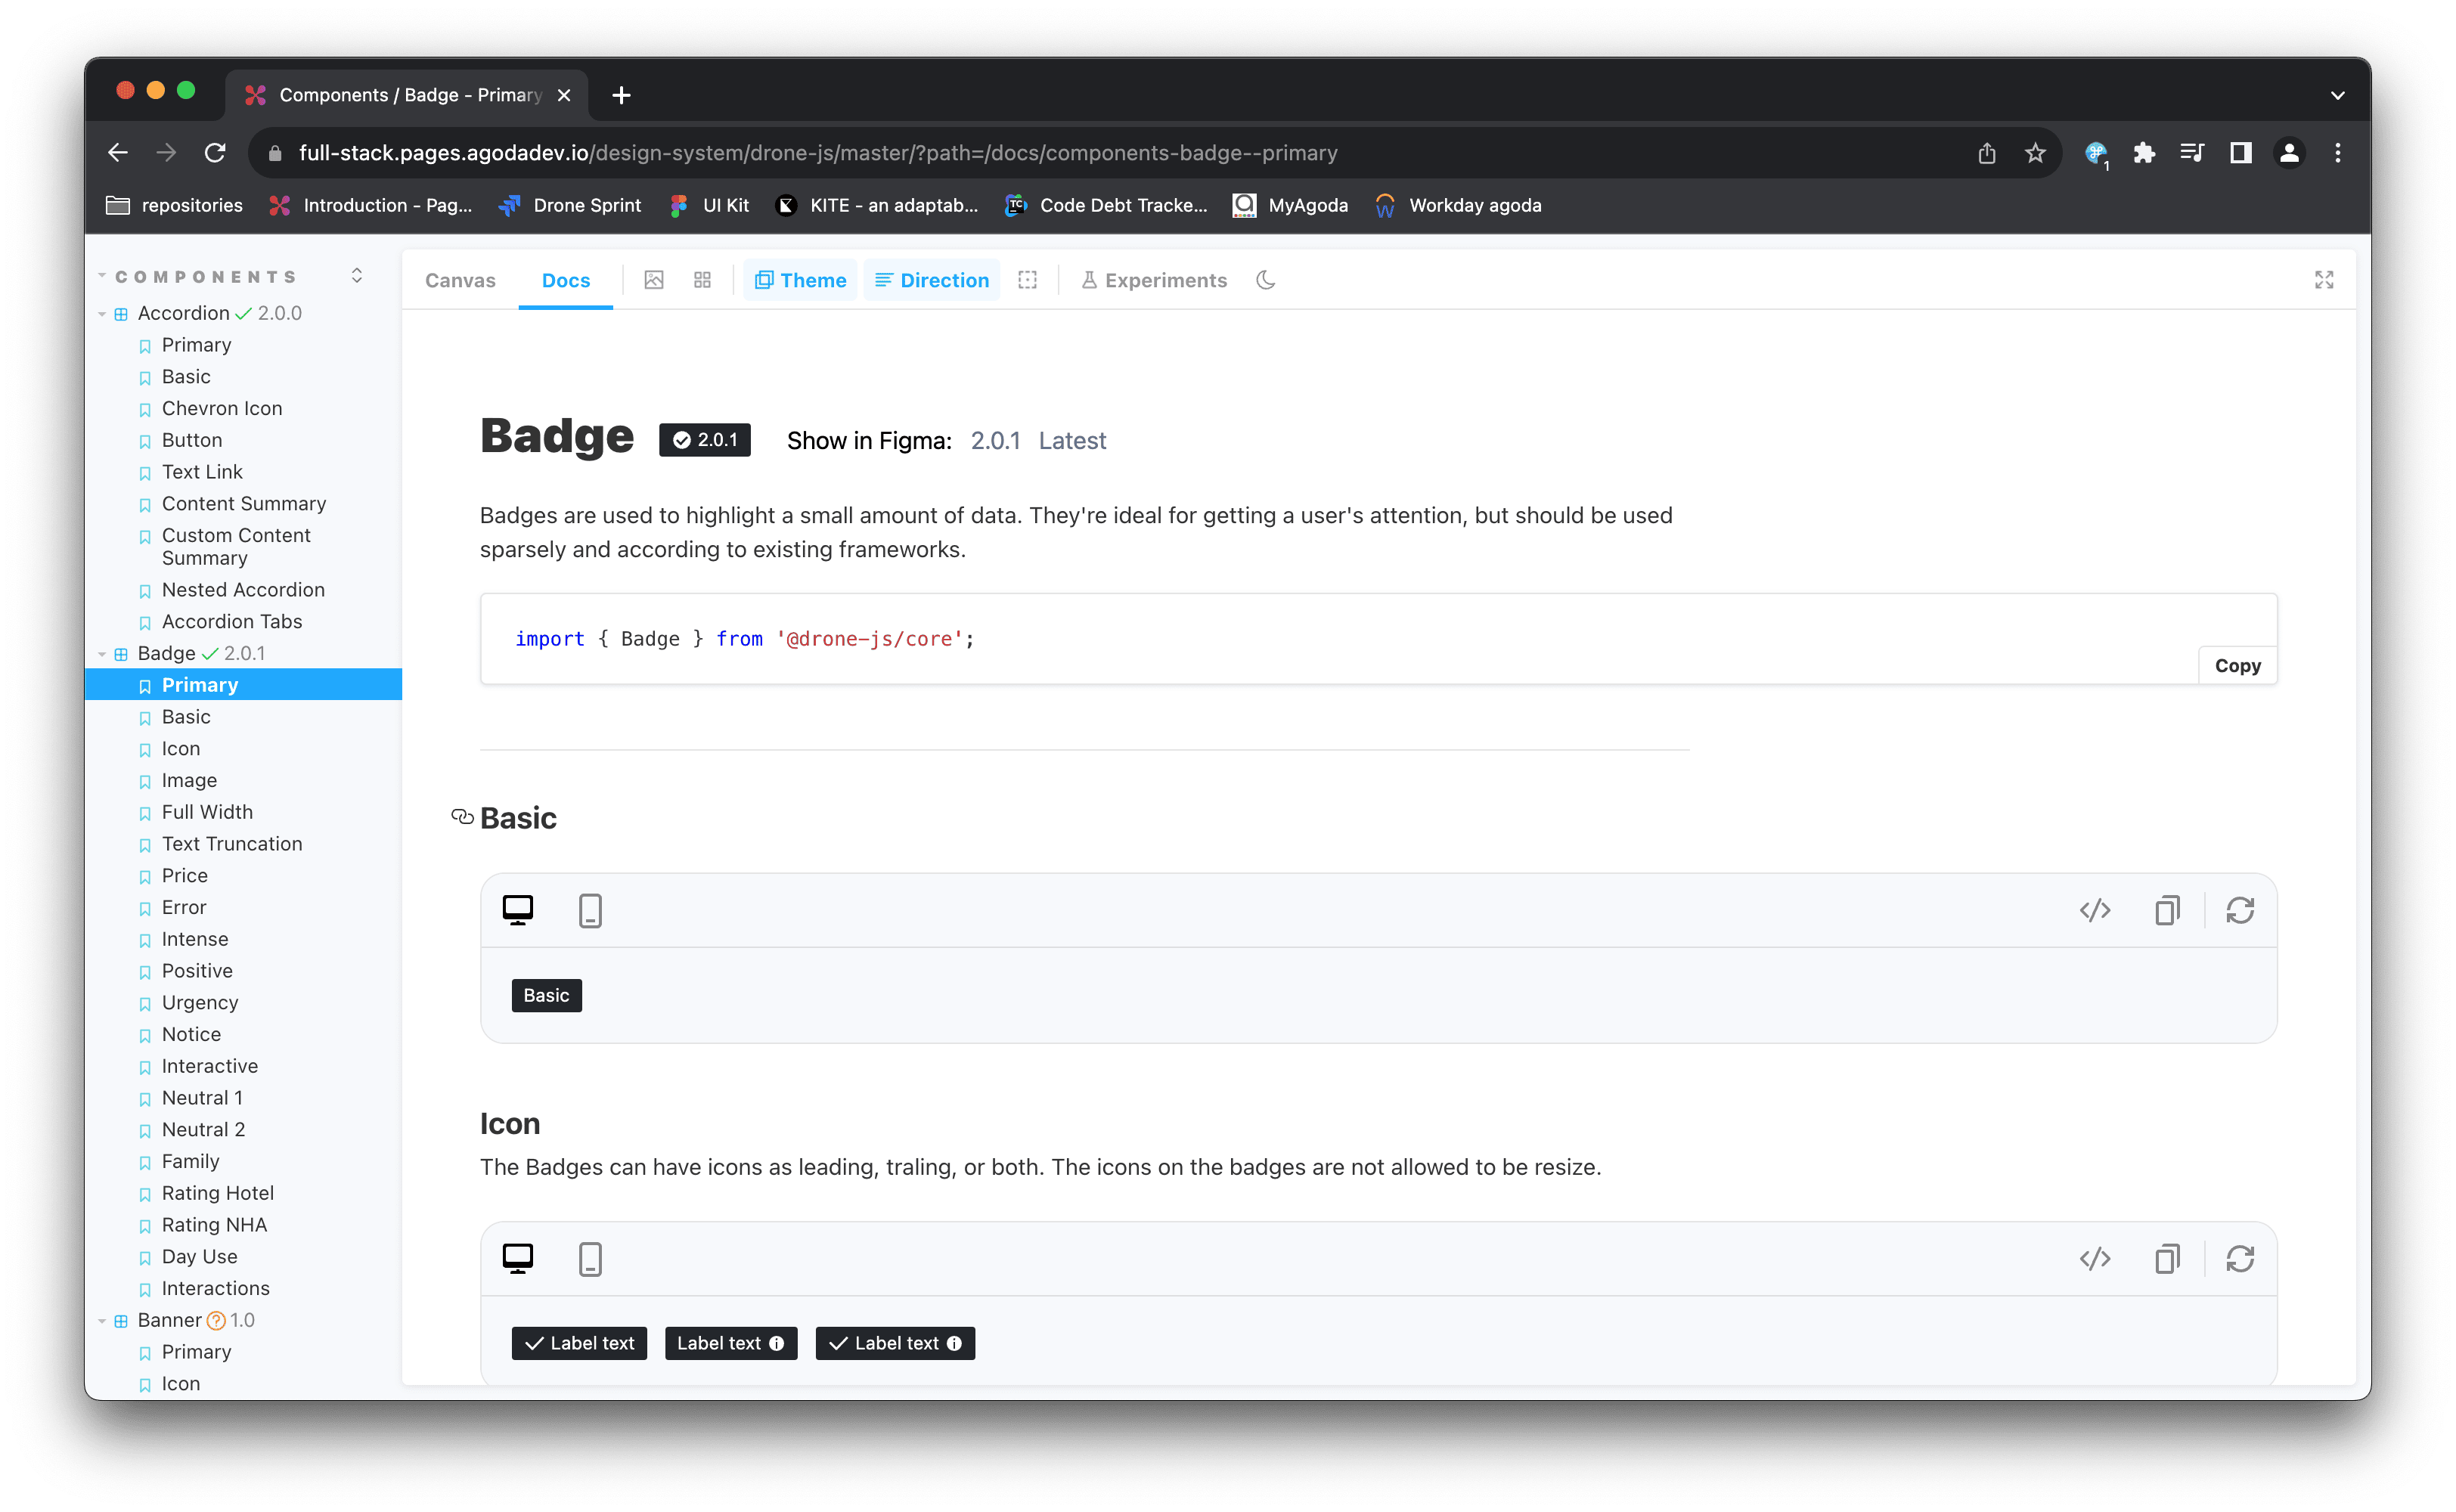Expand or collapse all Components

coord(357,276)
